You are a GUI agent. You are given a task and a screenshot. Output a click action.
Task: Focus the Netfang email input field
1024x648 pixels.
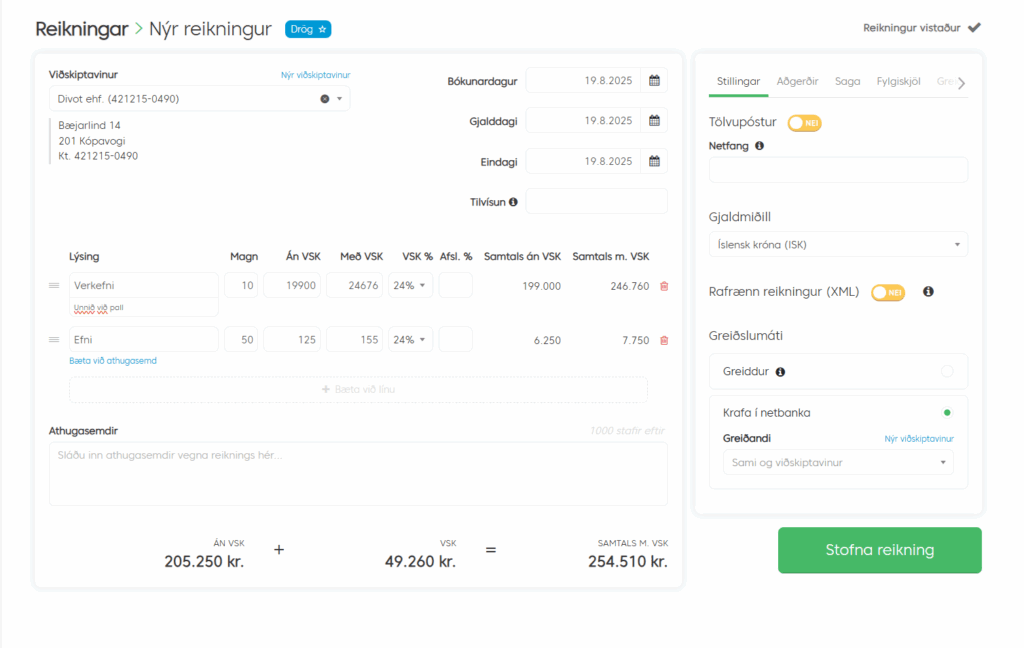[838, 170]
